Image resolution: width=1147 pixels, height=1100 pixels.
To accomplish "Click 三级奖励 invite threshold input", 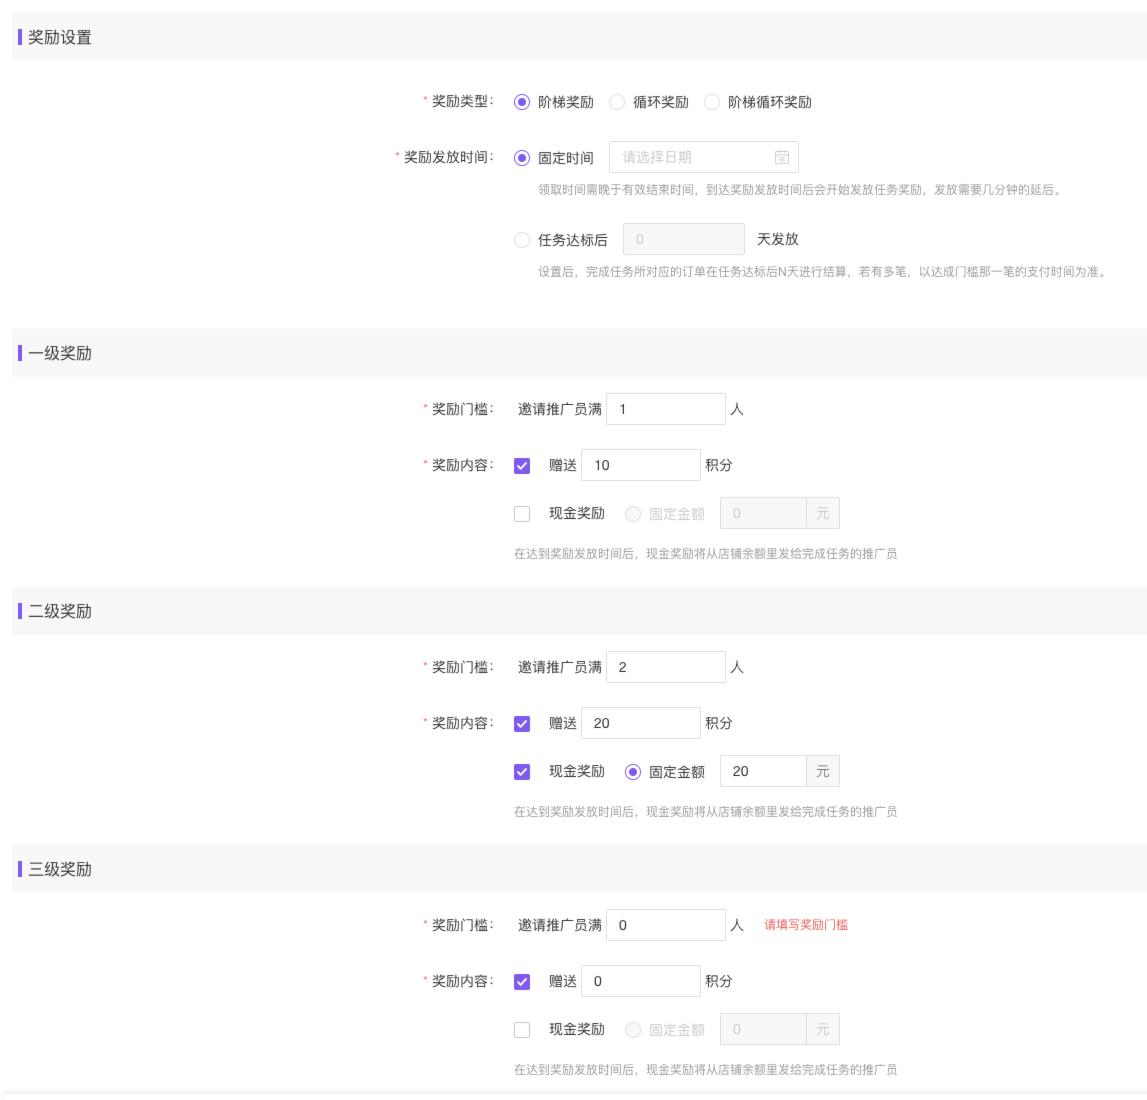I will point(666,925).
